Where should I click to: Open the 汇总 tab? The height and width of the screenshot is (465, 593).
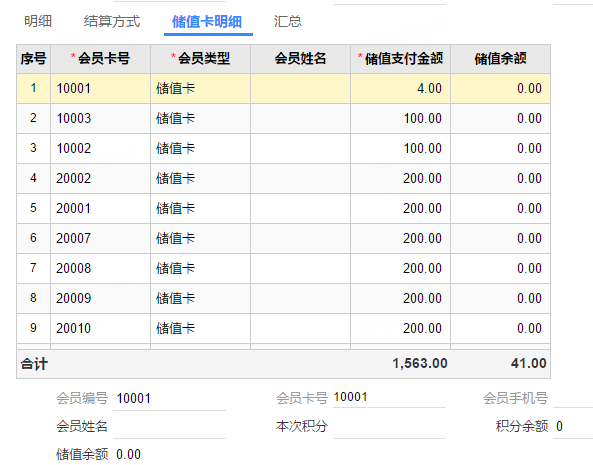288,21
